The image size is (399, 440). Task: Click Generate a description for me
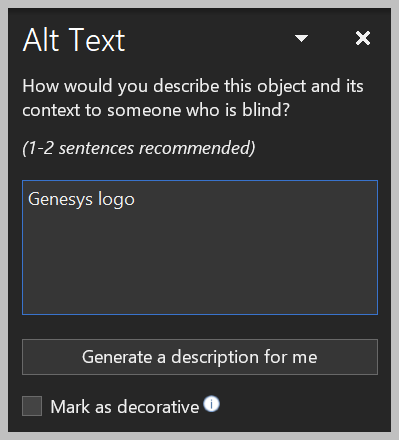(200, 357)
